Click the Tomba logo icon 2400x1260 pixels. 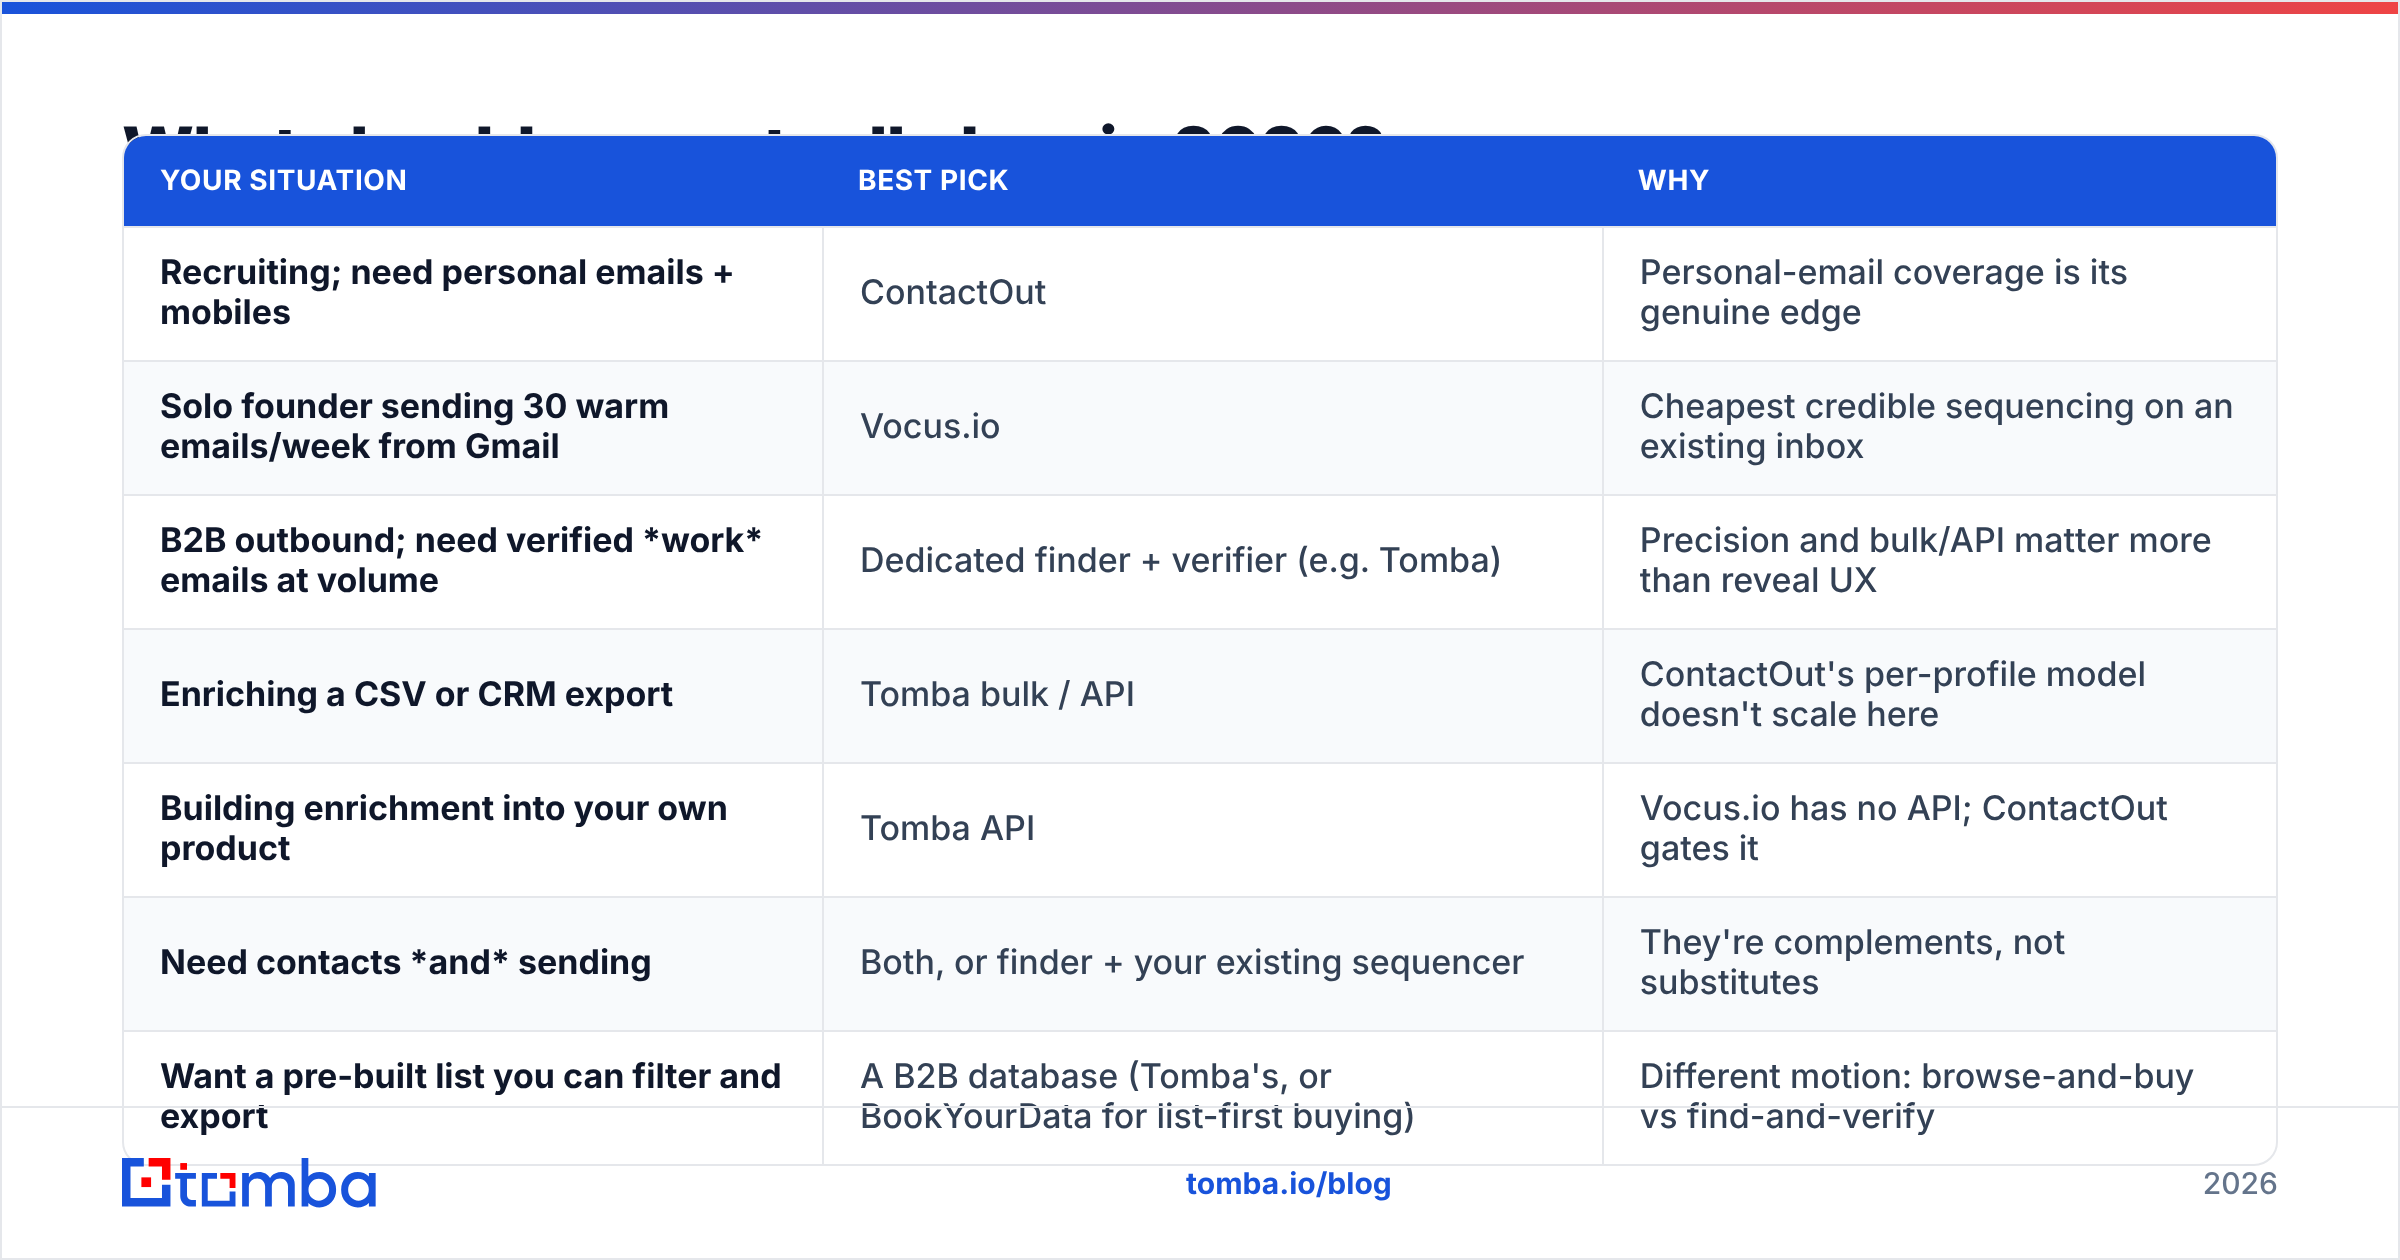pyautogui.click(x=248, y=1184)
